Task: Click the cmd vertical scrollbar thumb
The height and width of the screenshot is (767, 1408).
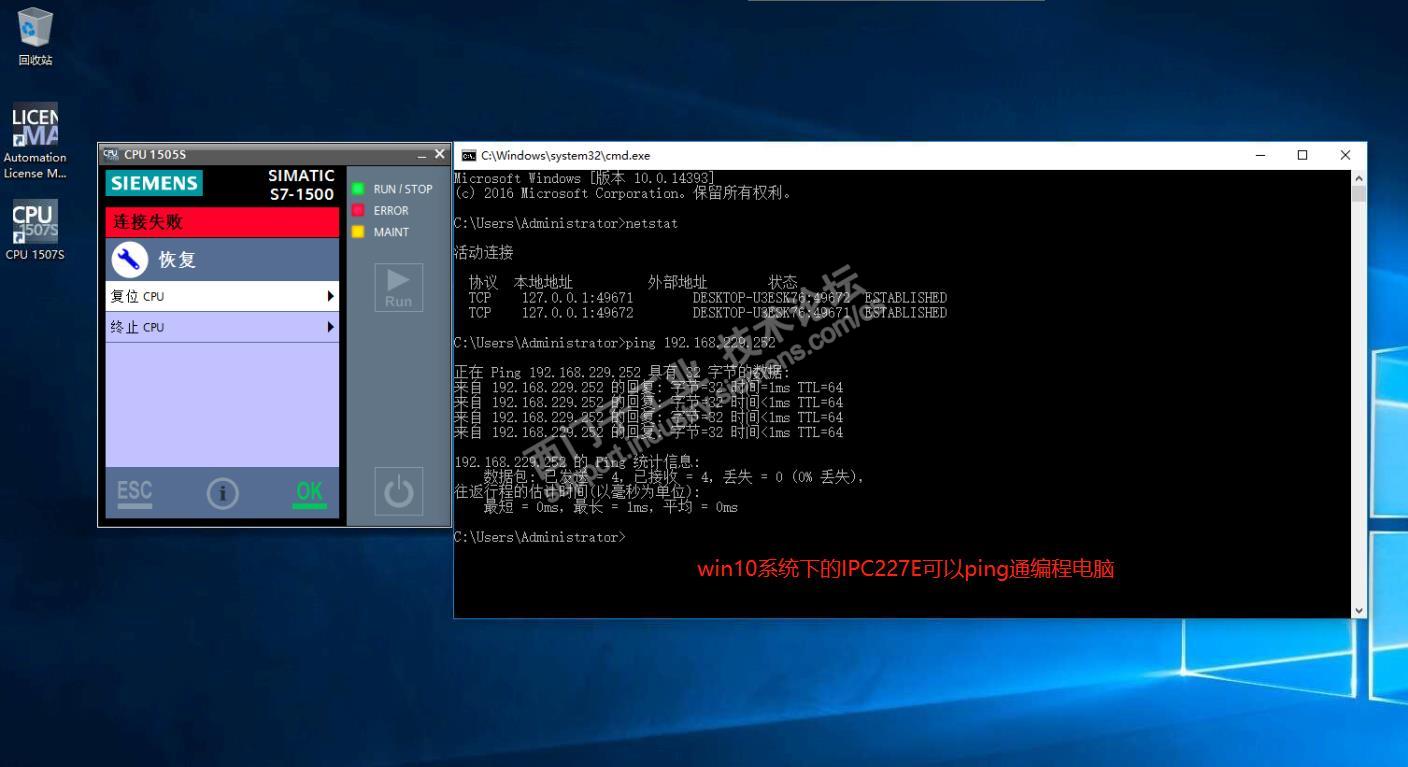Action: 1358,194
